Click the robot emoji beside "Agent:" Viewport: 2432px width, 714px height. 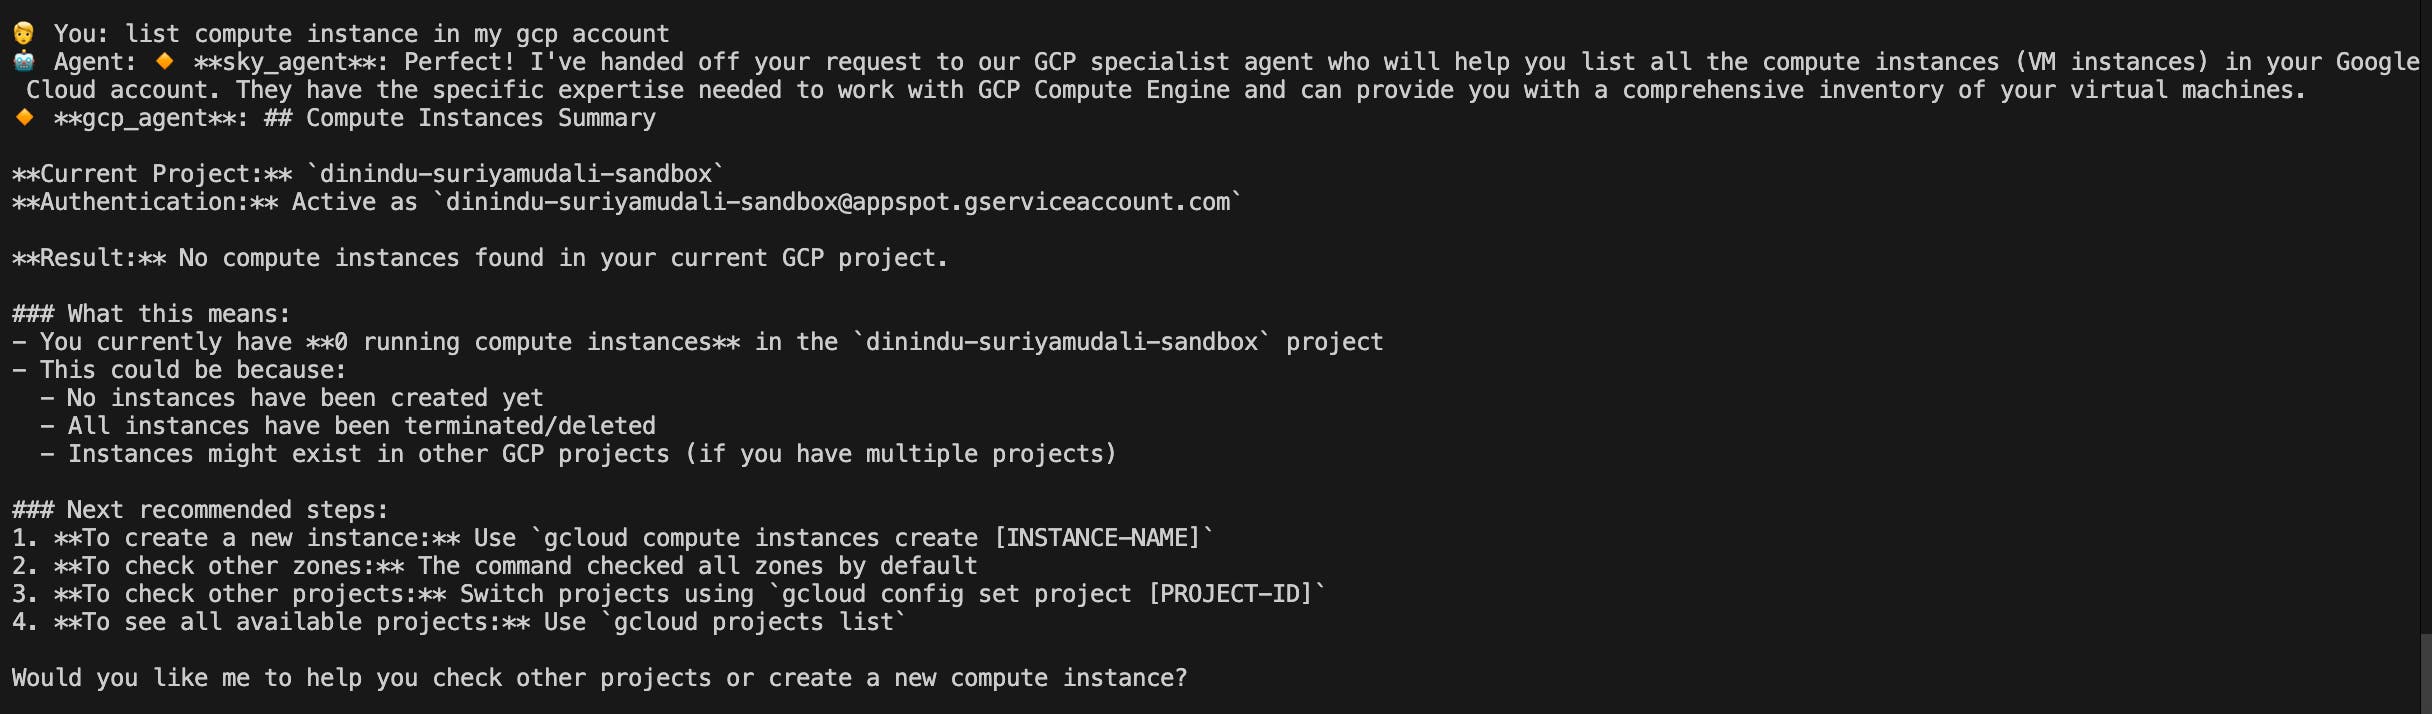click(23, 62)
